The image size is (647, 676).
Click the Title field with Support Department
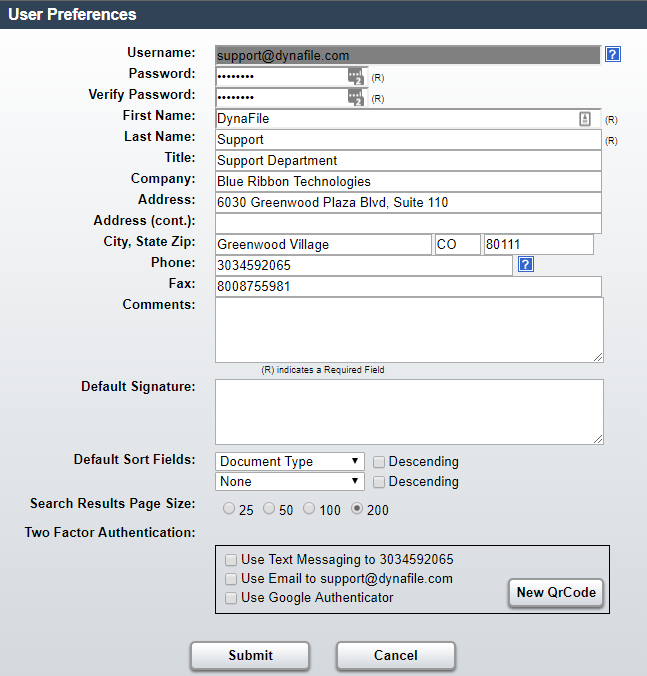pos(408,160)
